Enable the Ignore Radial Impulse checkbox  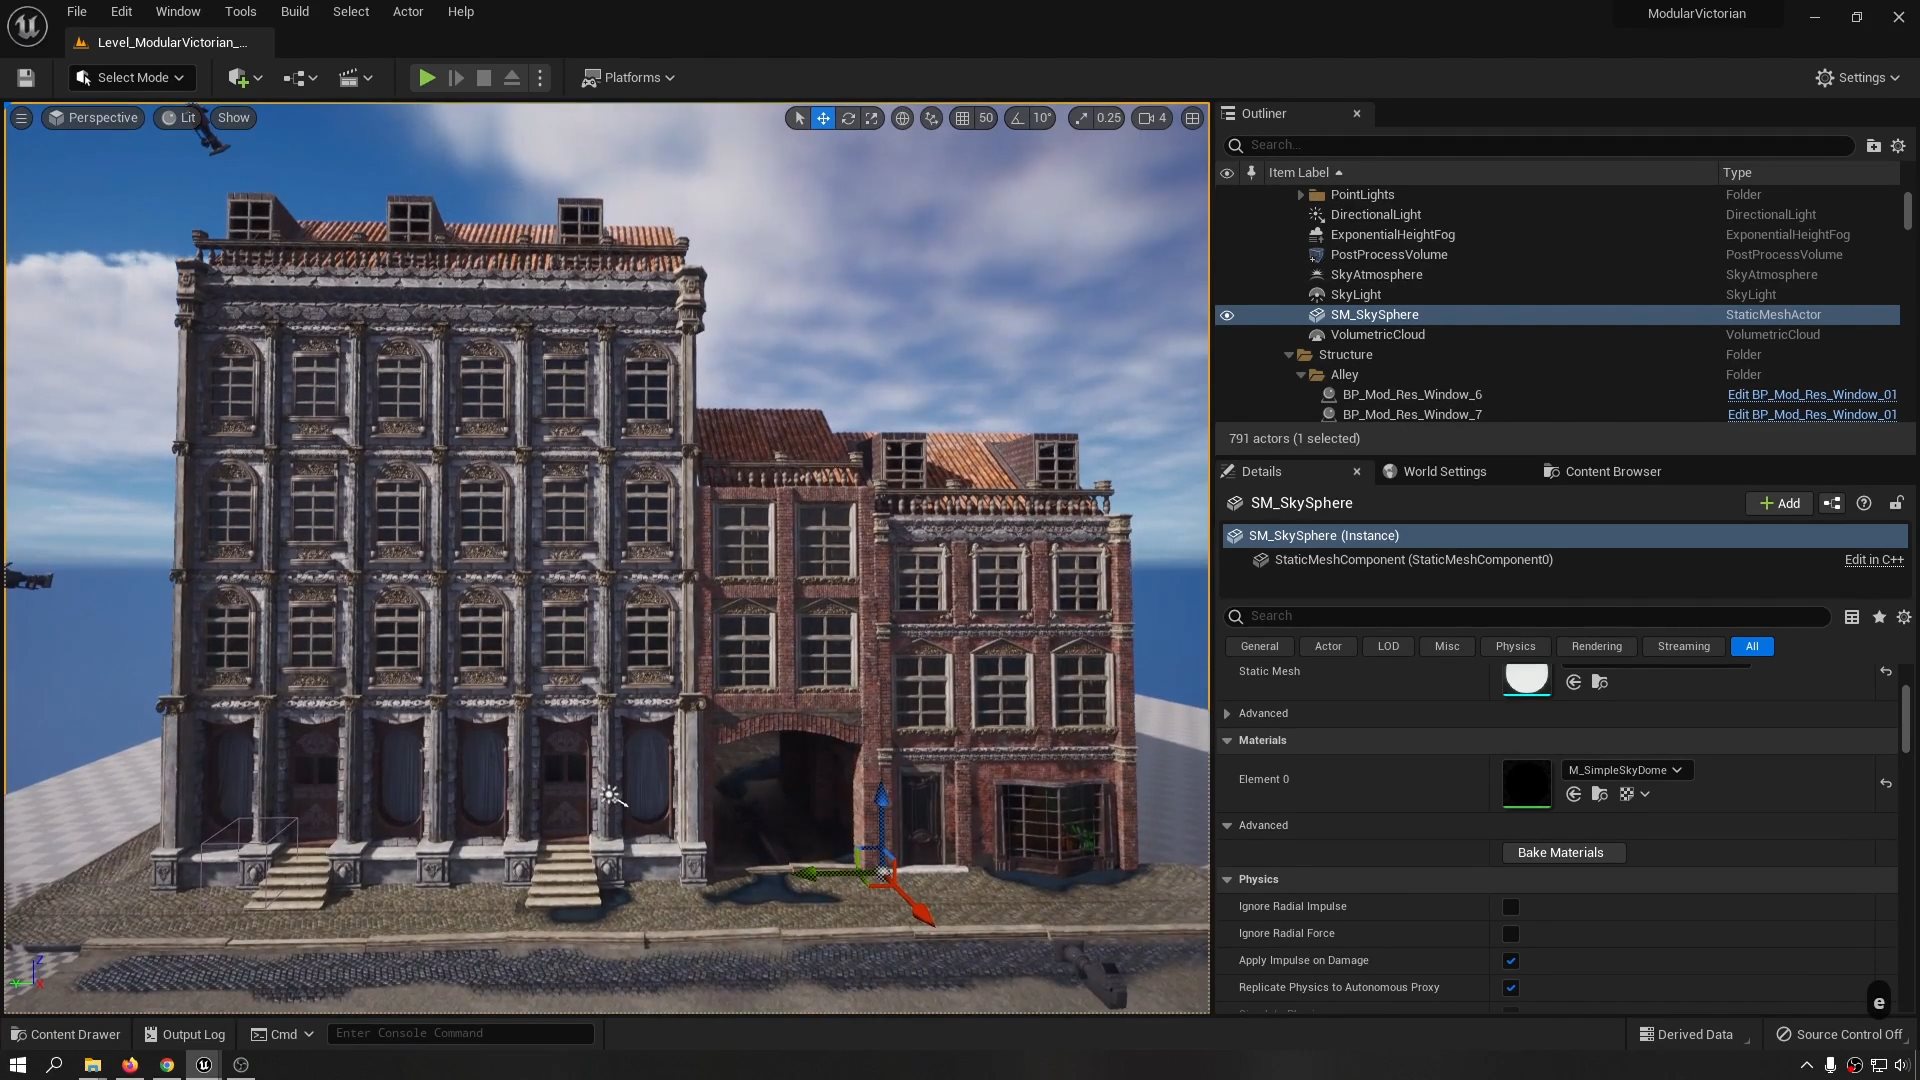pos(1510,907)
